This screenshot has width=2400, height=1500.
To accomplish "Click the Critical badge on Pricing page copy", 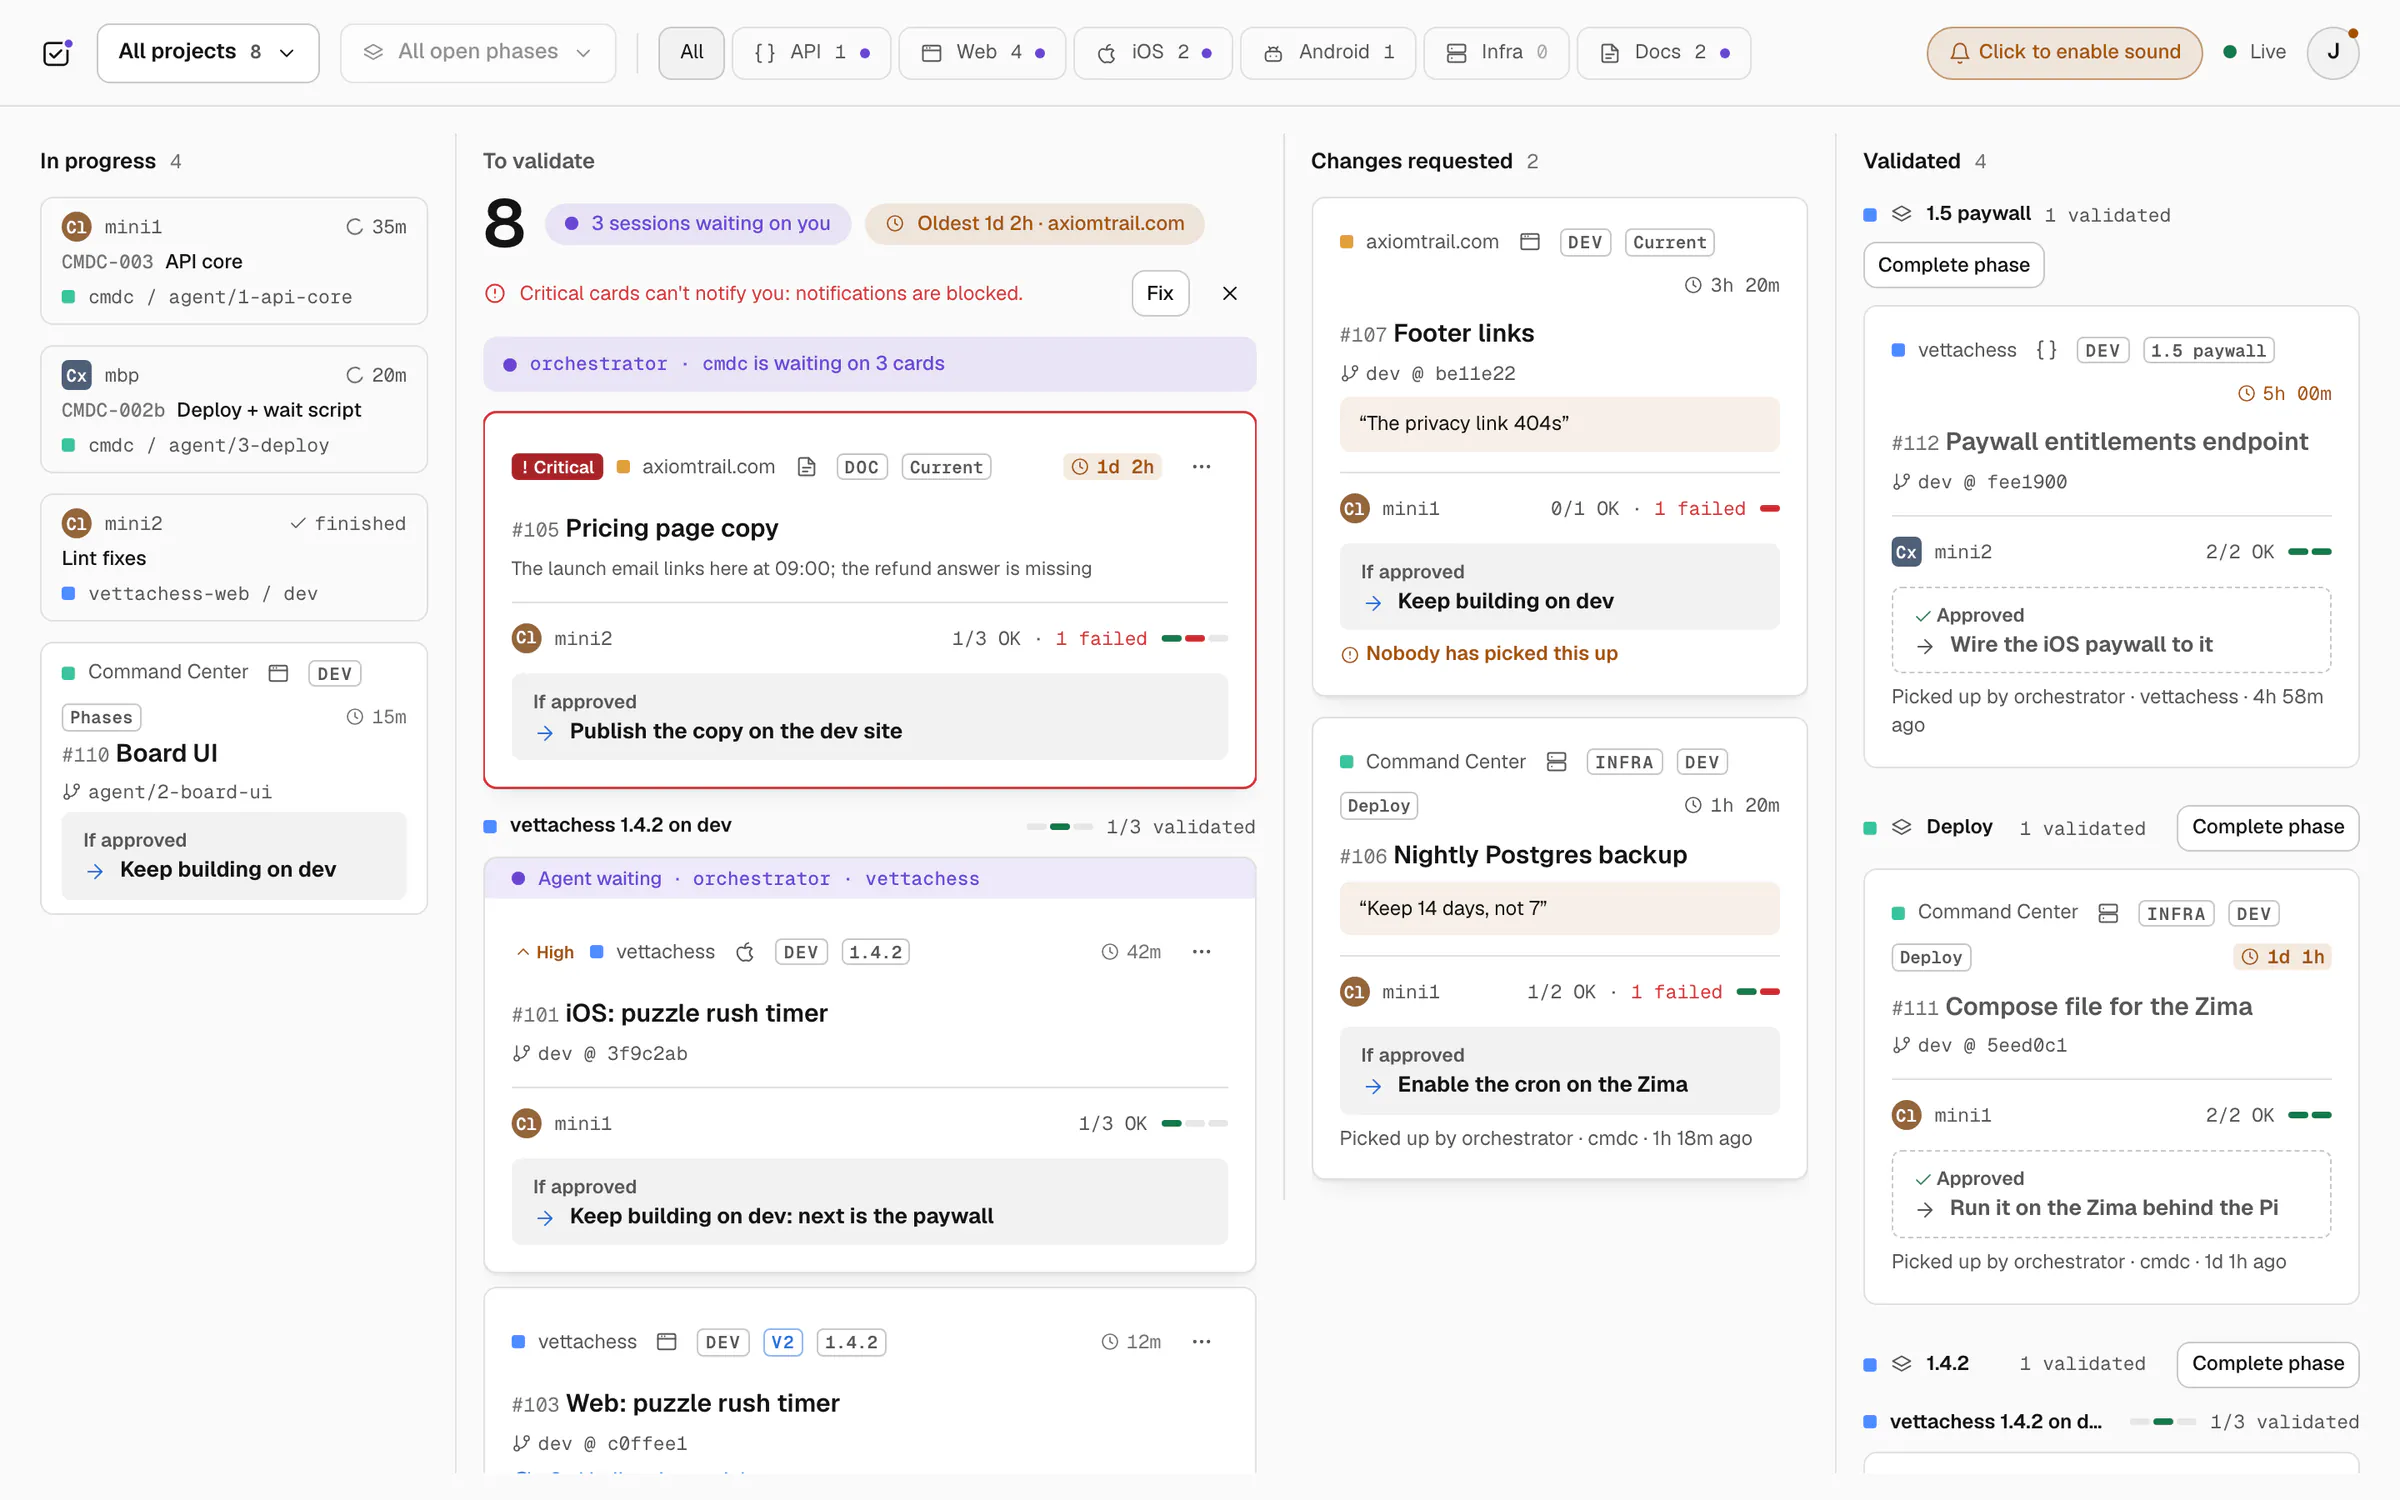I will tap(557, 467).
